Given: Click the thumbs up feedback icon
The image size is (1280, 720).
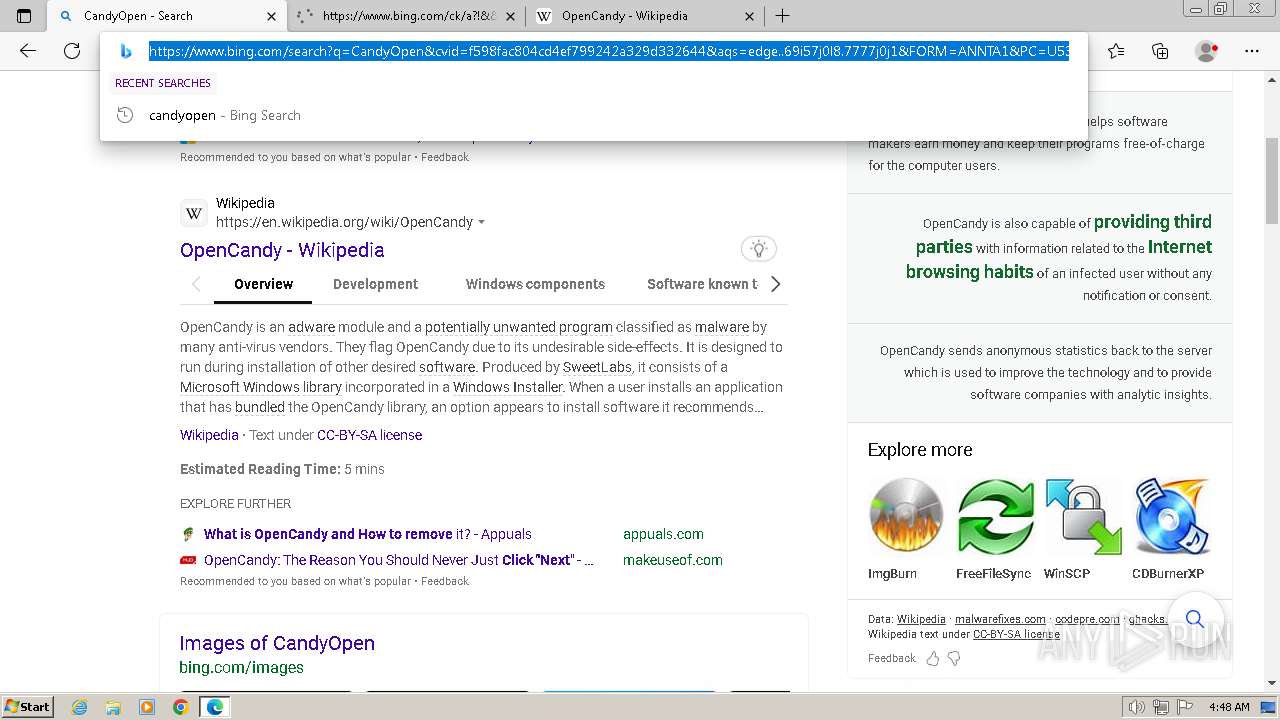Looking at the screenshot, I should [933, 658].
